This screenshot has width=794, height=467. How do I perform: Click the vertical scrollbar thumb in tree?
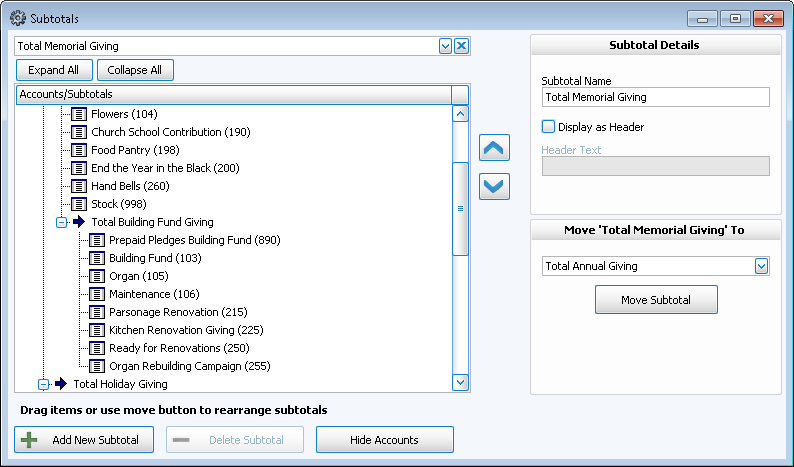coord(460,208)
